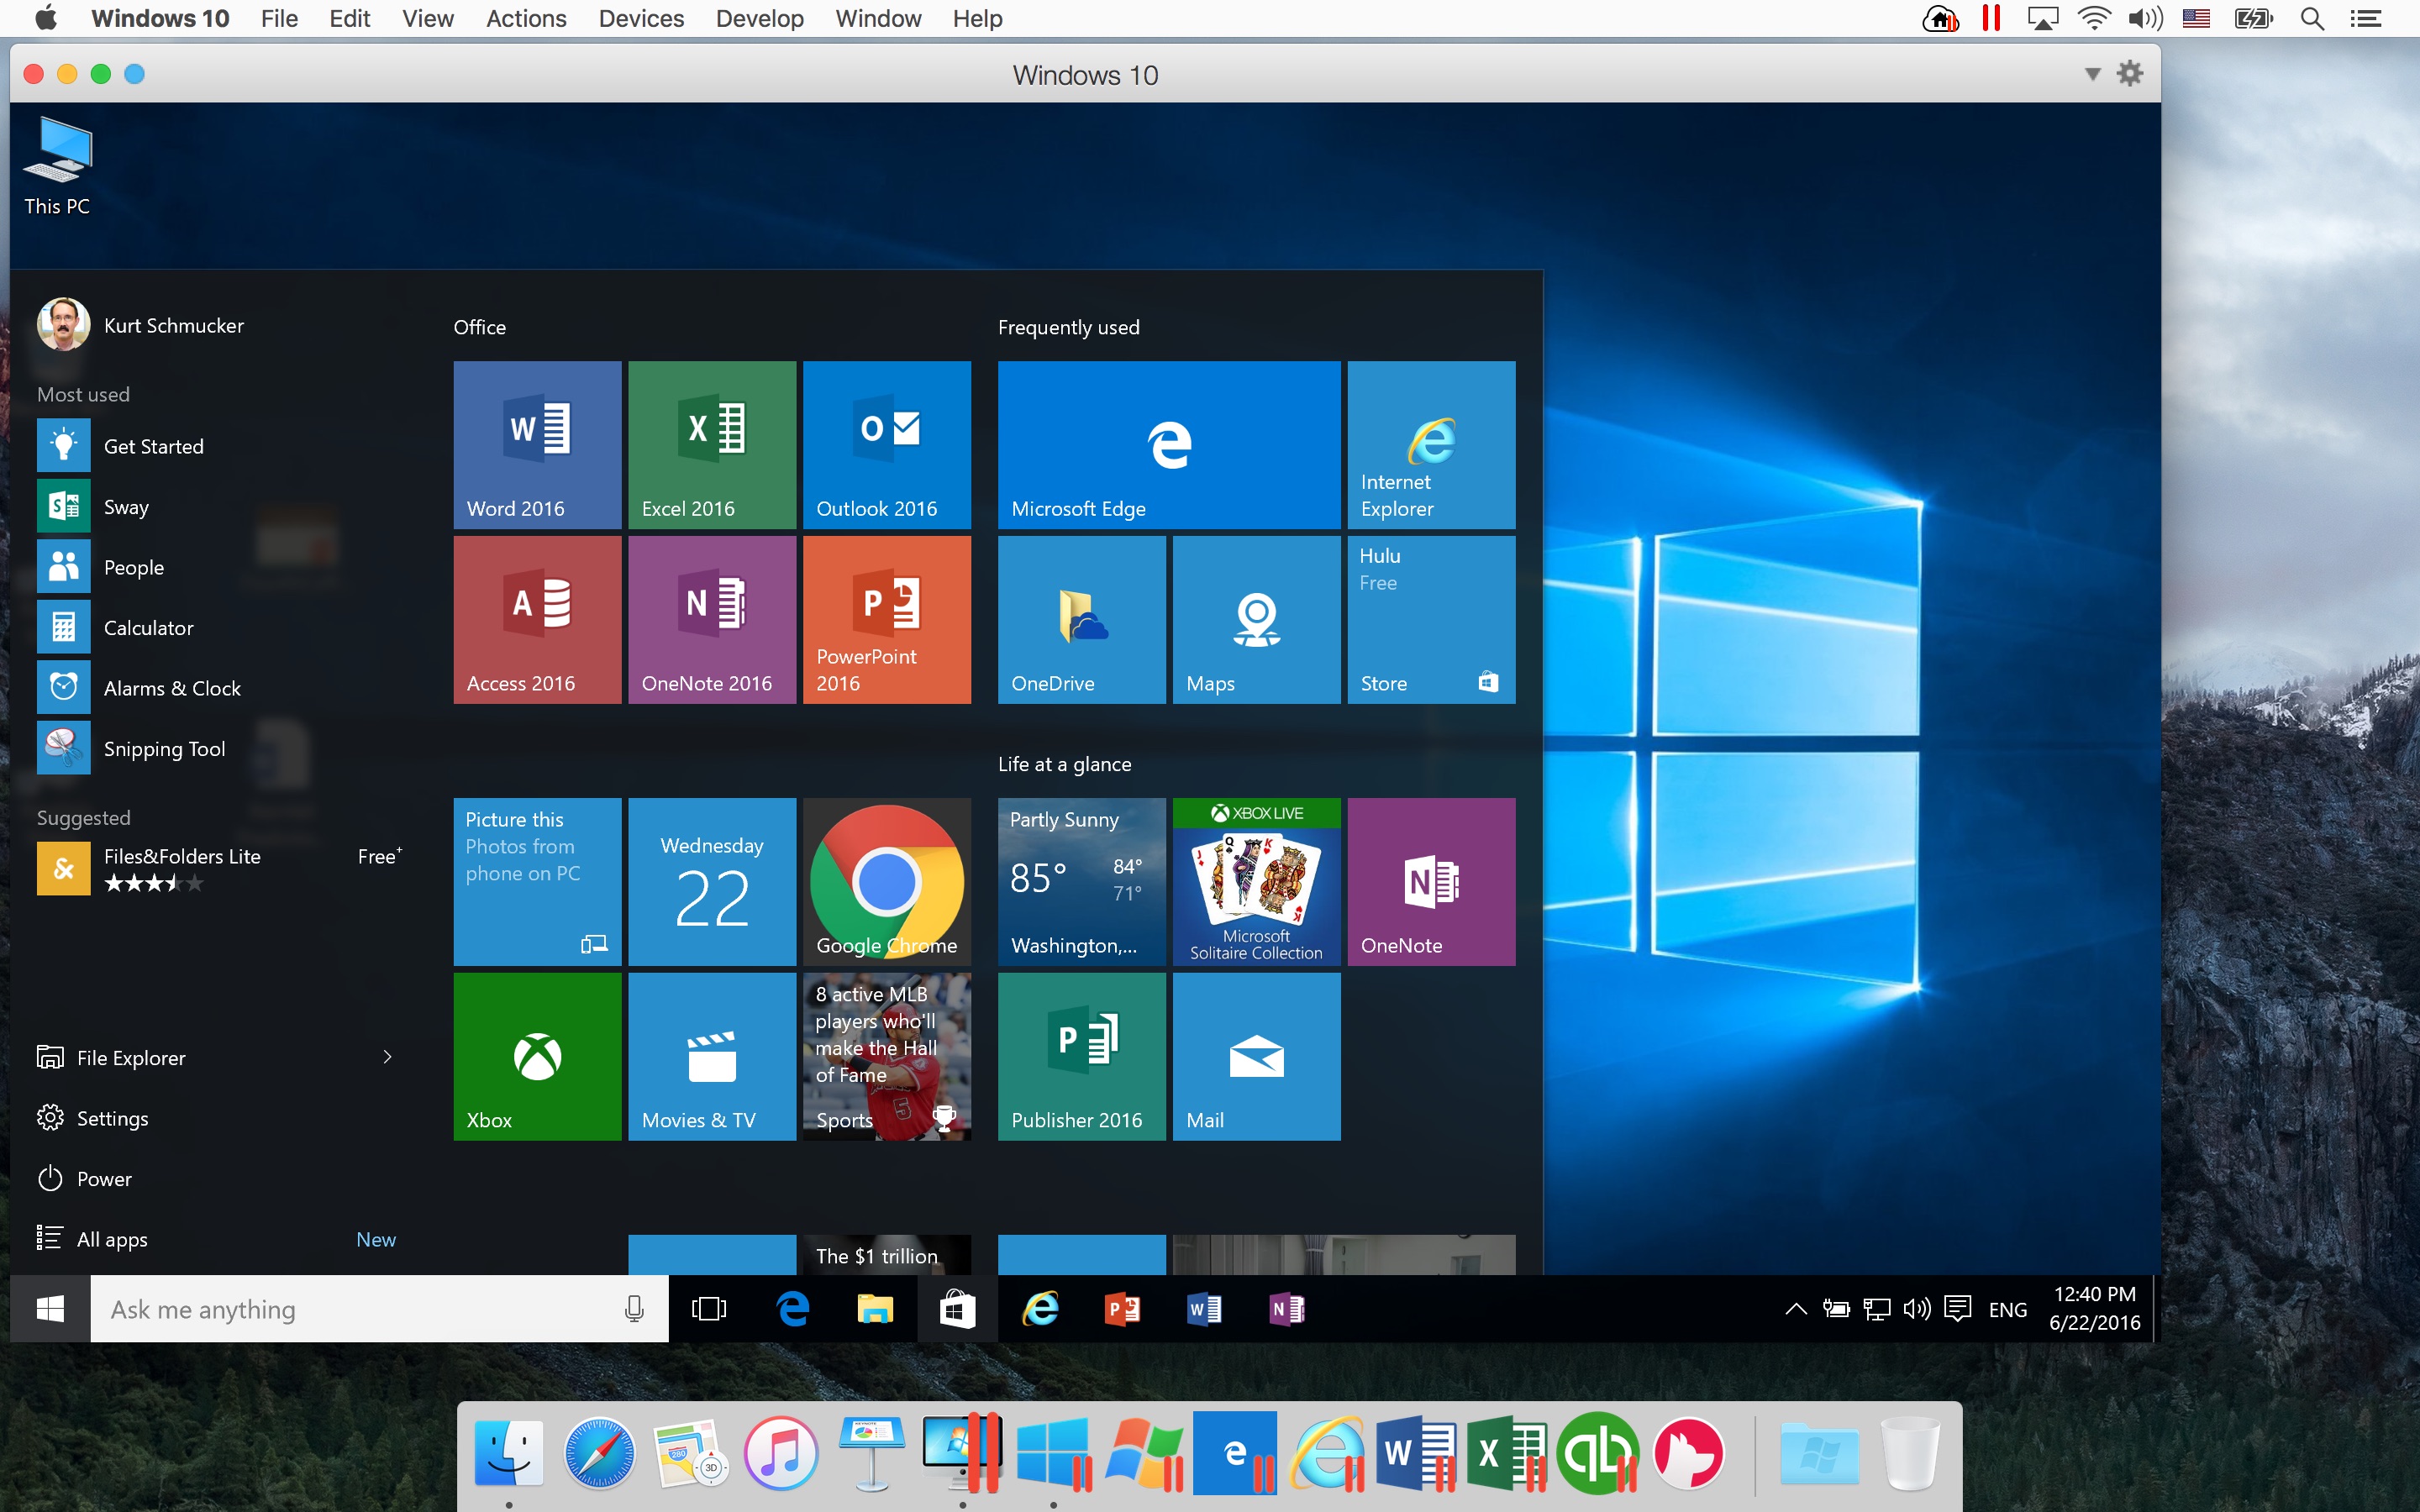The width and height of the screenshot is (2420, 1512).
Task: Expand All apps in Start menu
Action: [108, 1238]
